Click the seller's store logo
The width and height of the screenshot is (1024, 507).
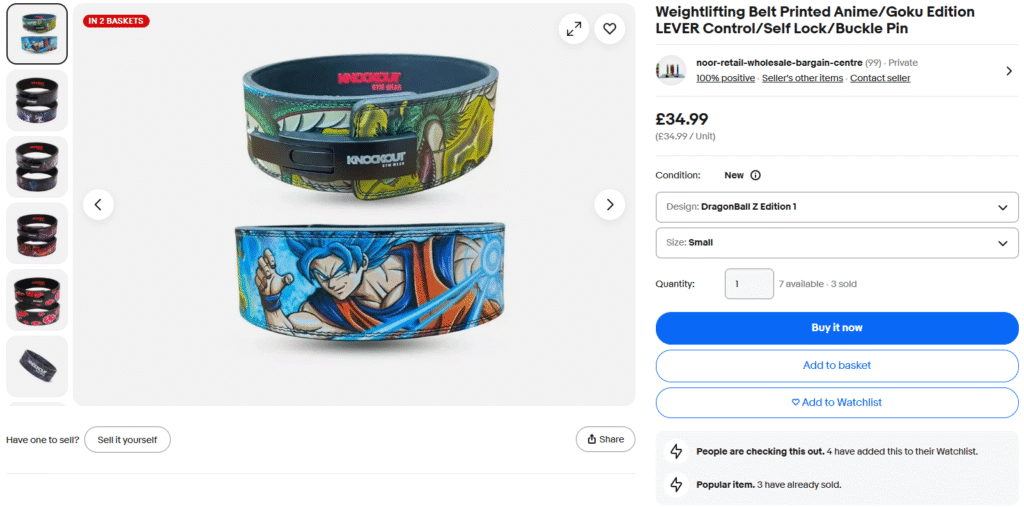(x=670, y=70)
